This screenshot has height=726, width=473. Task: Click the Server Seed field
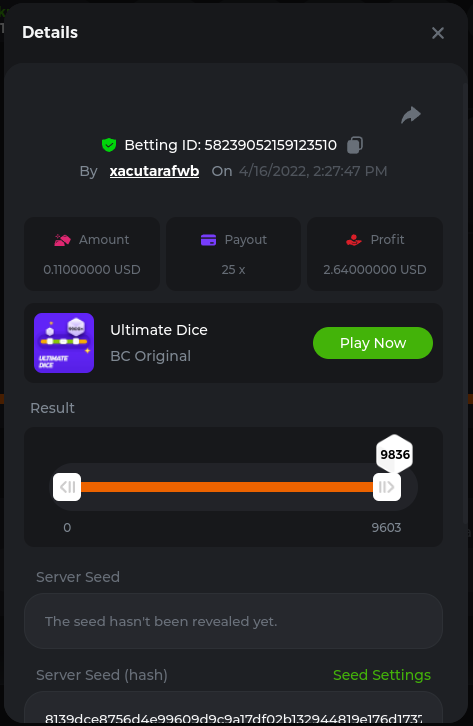[233, 621]
